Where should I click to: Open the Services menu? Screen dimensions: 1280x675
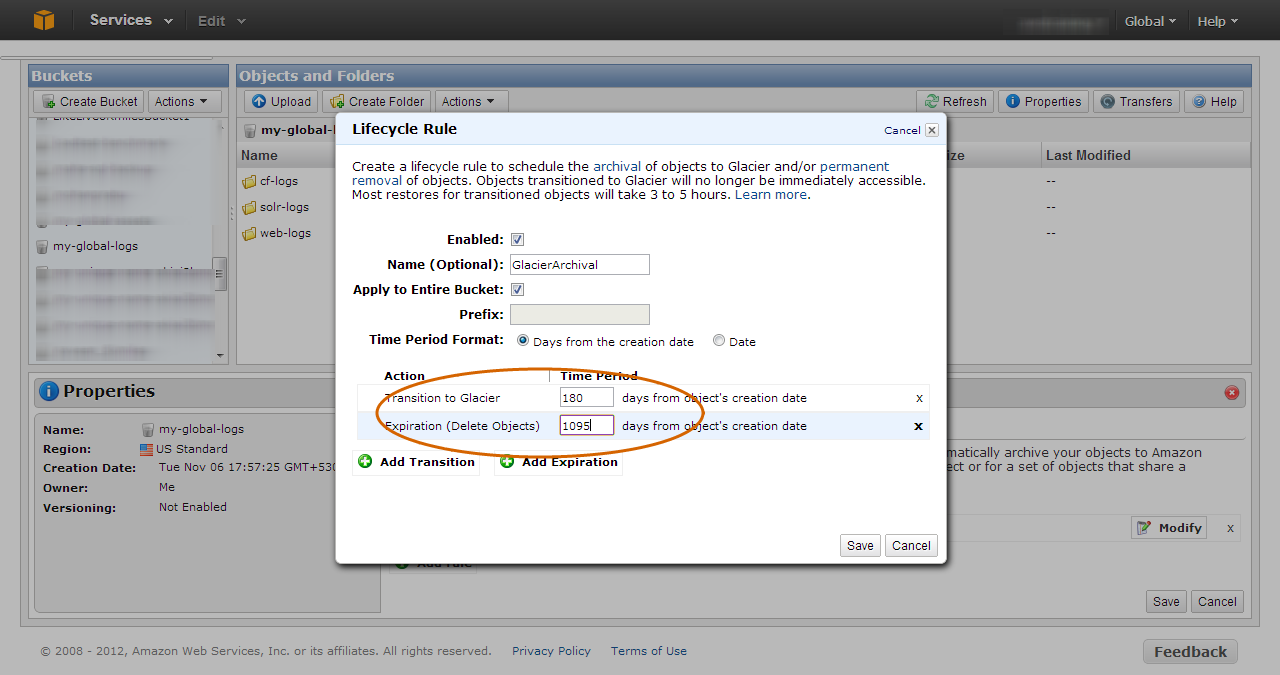(131, 20)
